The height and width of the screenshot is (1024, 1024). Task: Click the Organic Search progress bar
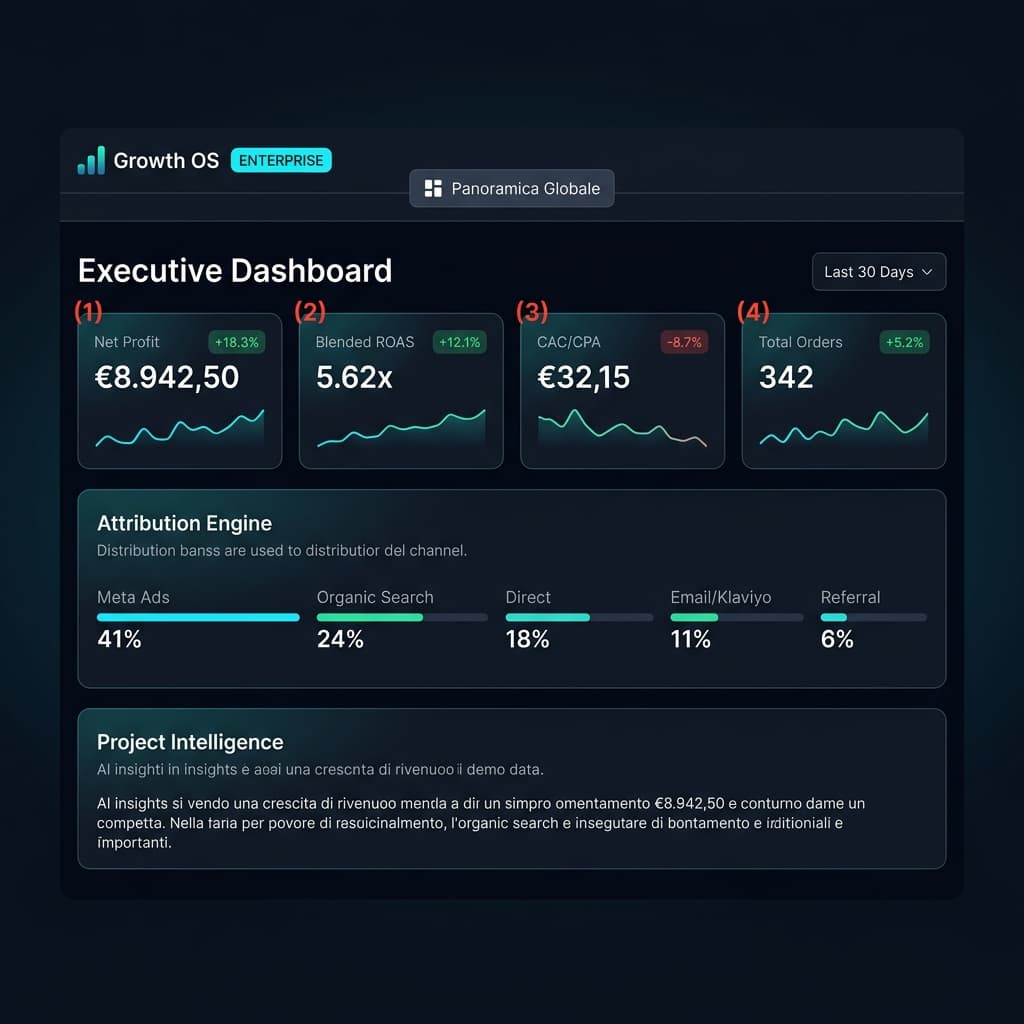(x=402, y=617)
